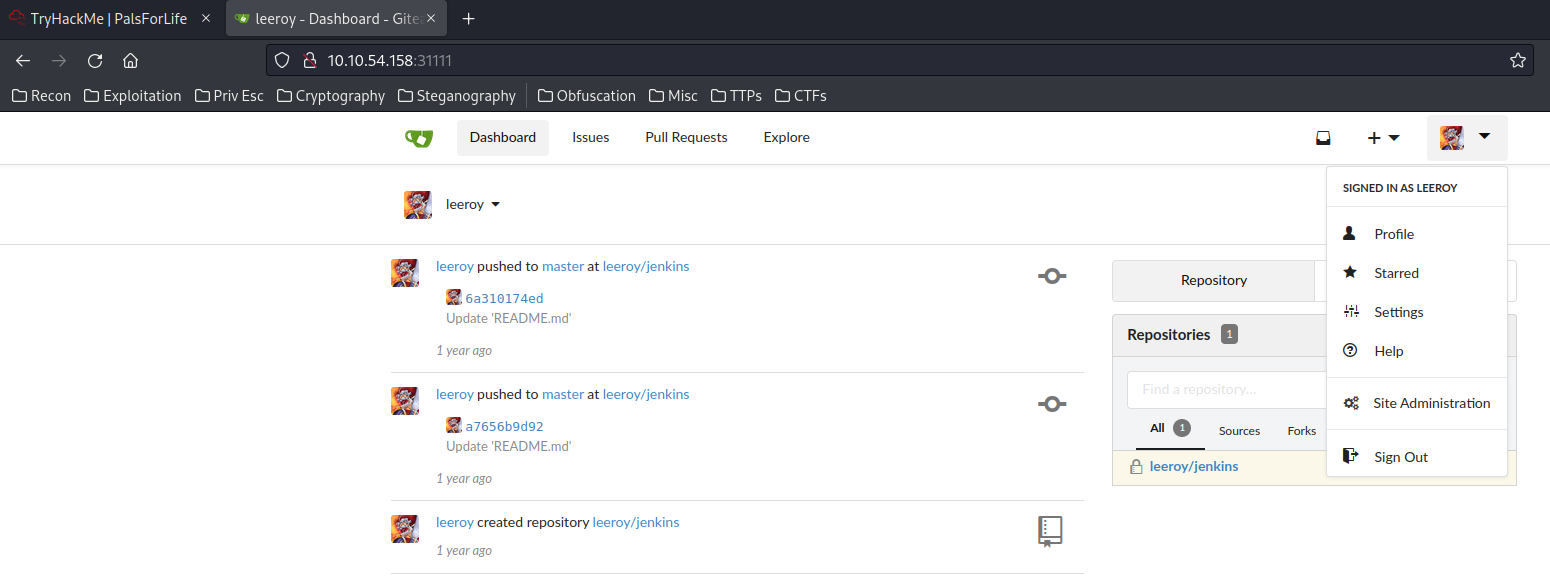Image resolution: width=1550 pixels, height=587 pixels.
Task: Select the Repository tab in sidebar
Action: (1213, 281)
